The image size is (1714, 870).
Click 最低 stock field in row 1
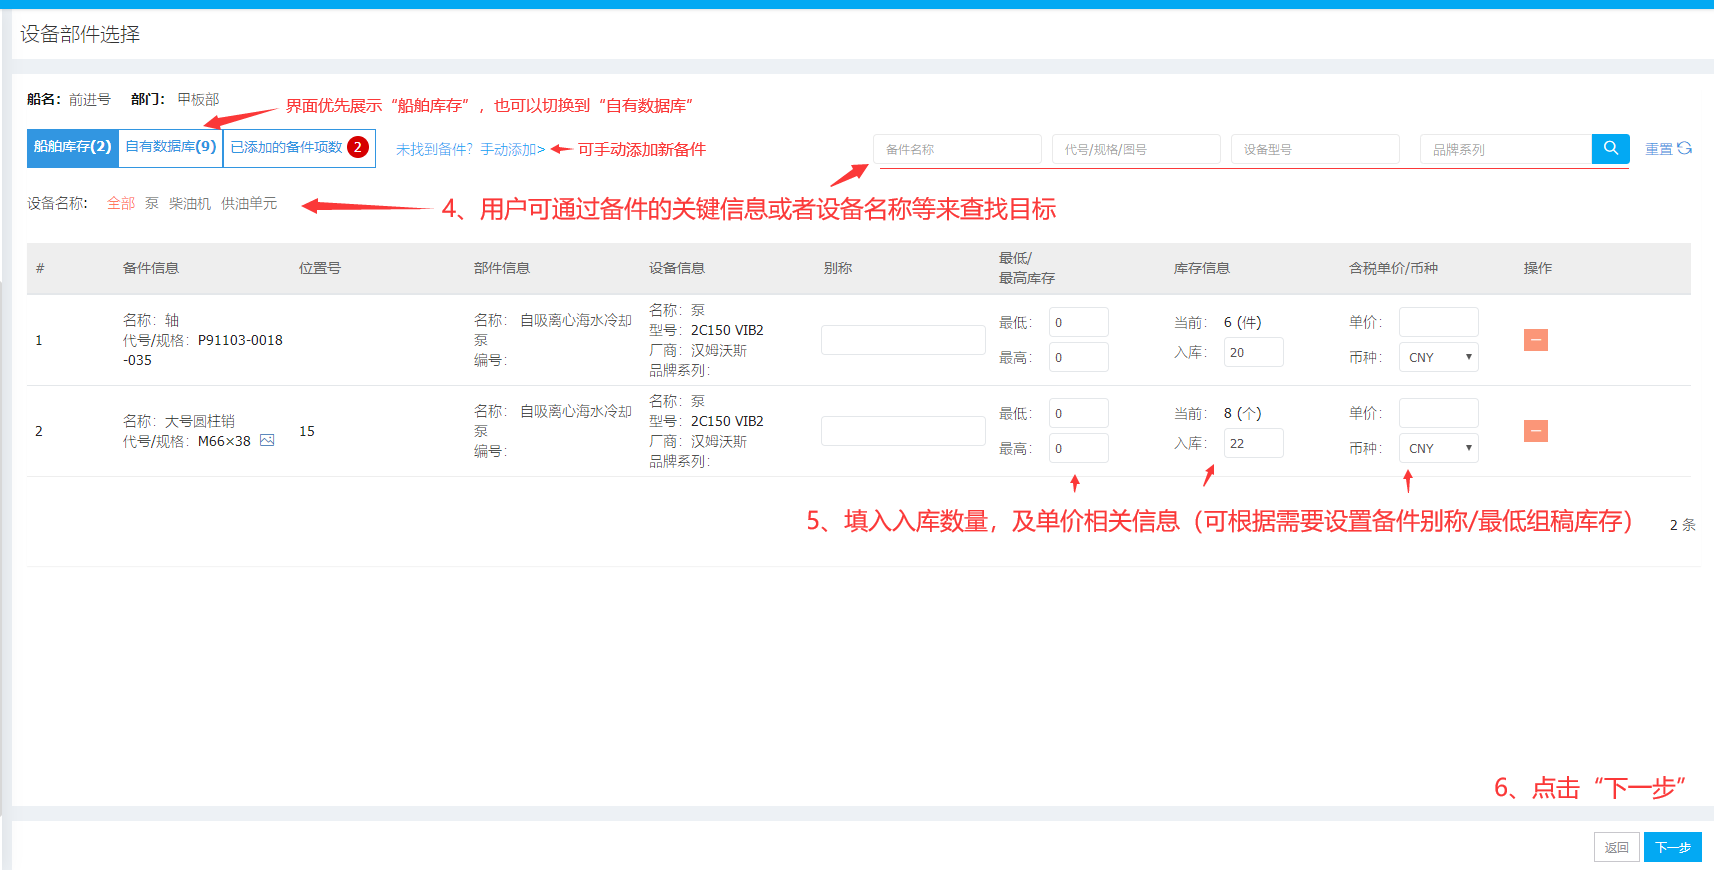(x=1078, y=322)
